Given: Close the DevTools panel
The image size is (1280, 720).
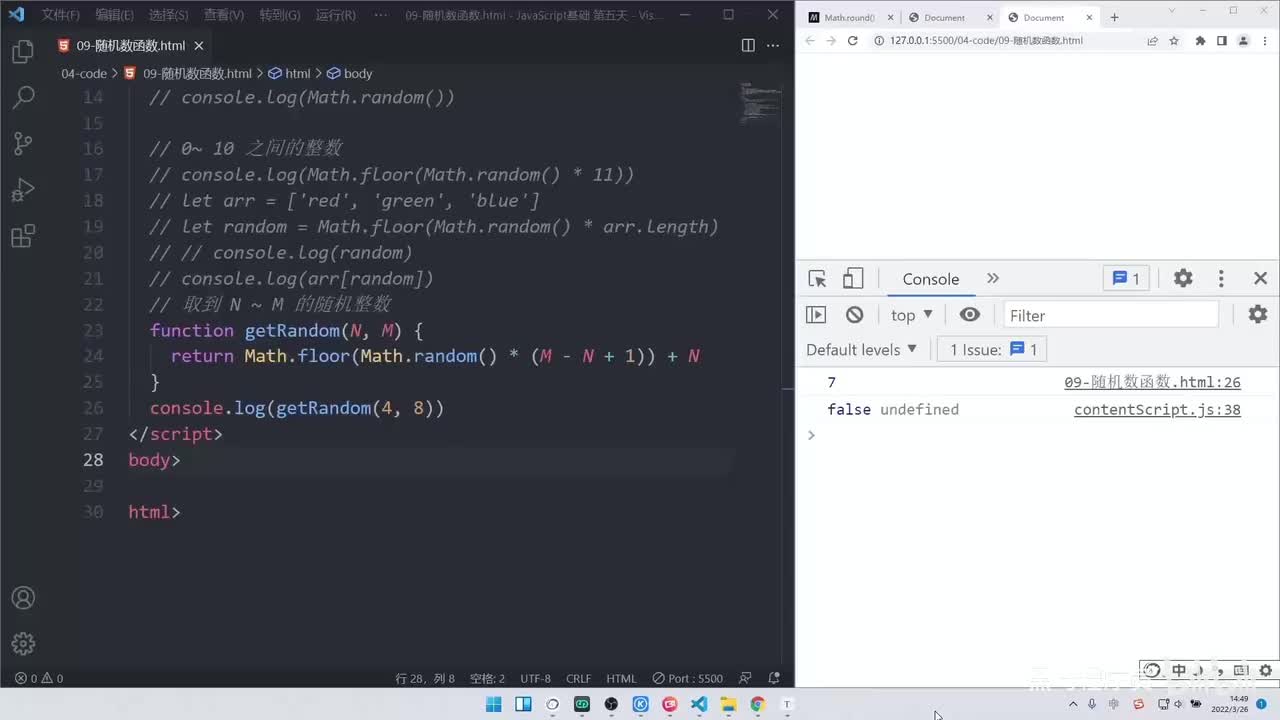Looking at the screenshot, I should 1260,279.
